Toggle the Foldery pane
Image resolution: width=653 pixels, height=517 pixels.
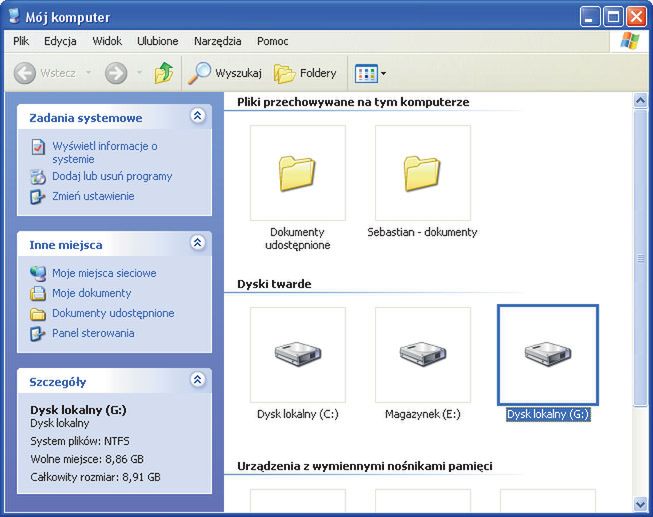(305, 73)
